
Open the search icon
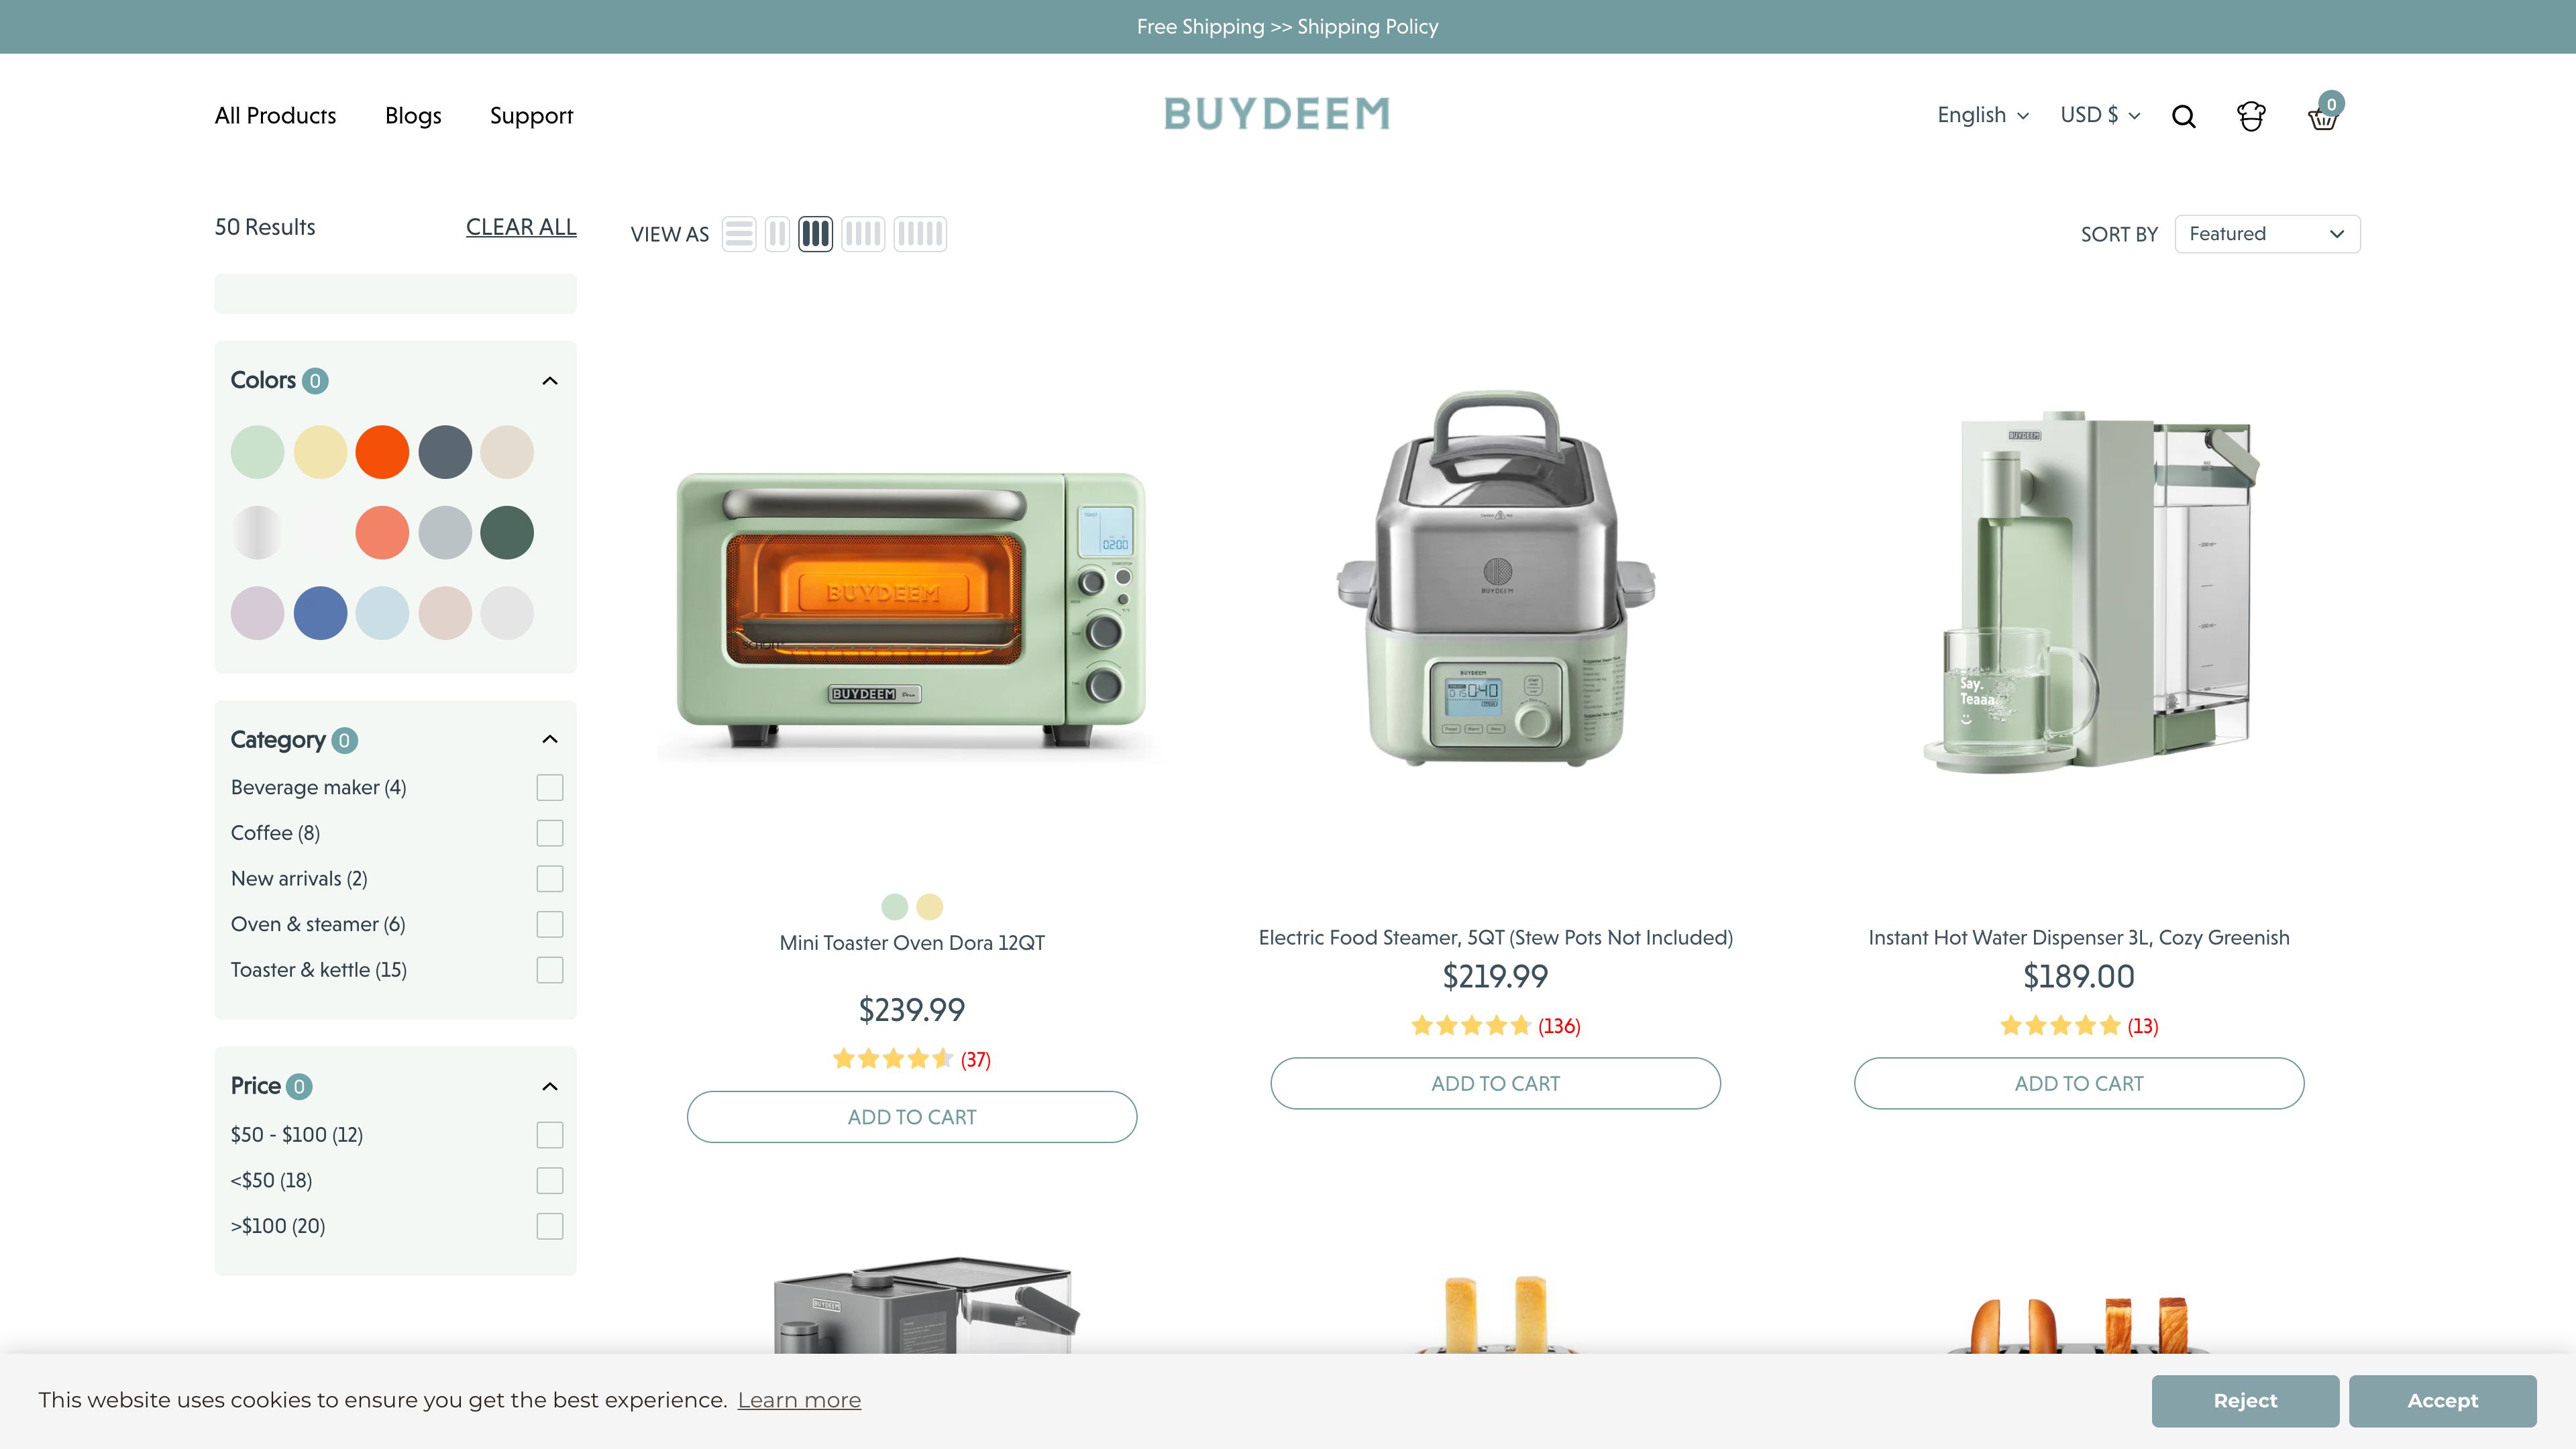2184,116
